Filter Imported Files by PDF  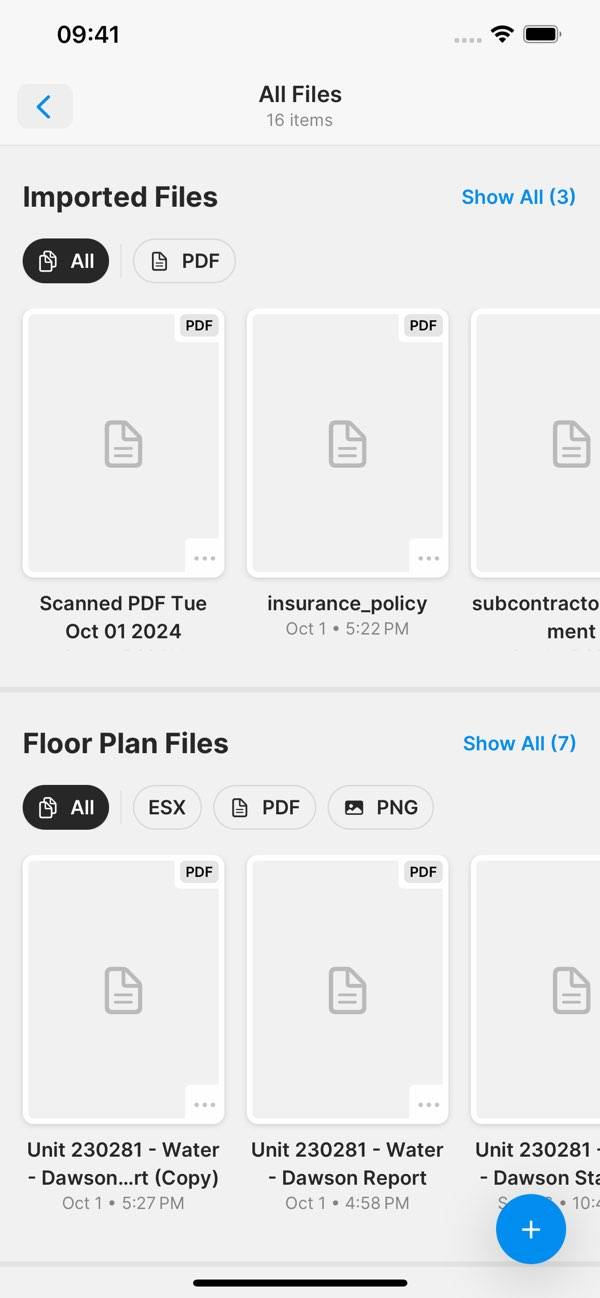tap(184, 261)
